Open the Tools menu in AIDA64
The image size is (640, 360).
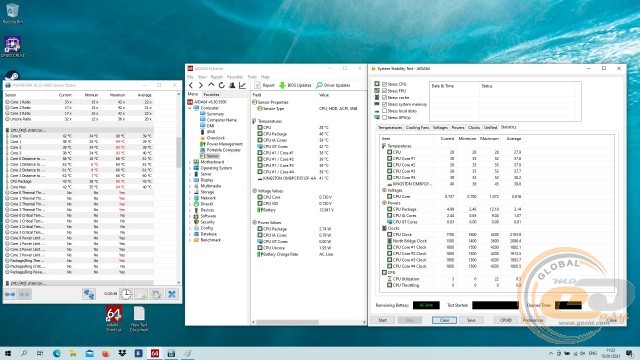pos(252,77)
